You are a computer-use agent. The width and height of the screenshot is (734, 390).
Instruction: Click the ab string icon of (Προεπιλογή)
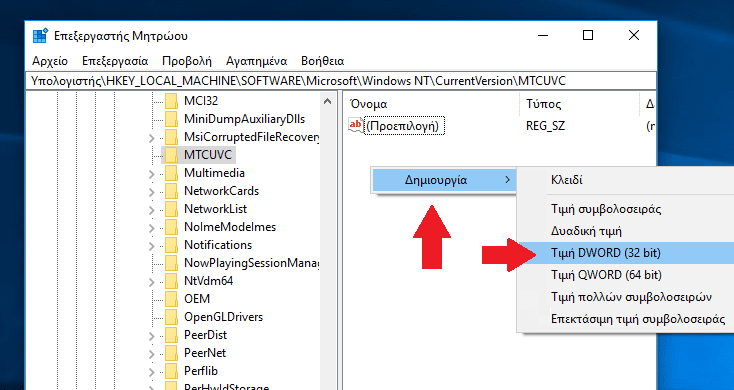tap(356, 125)
